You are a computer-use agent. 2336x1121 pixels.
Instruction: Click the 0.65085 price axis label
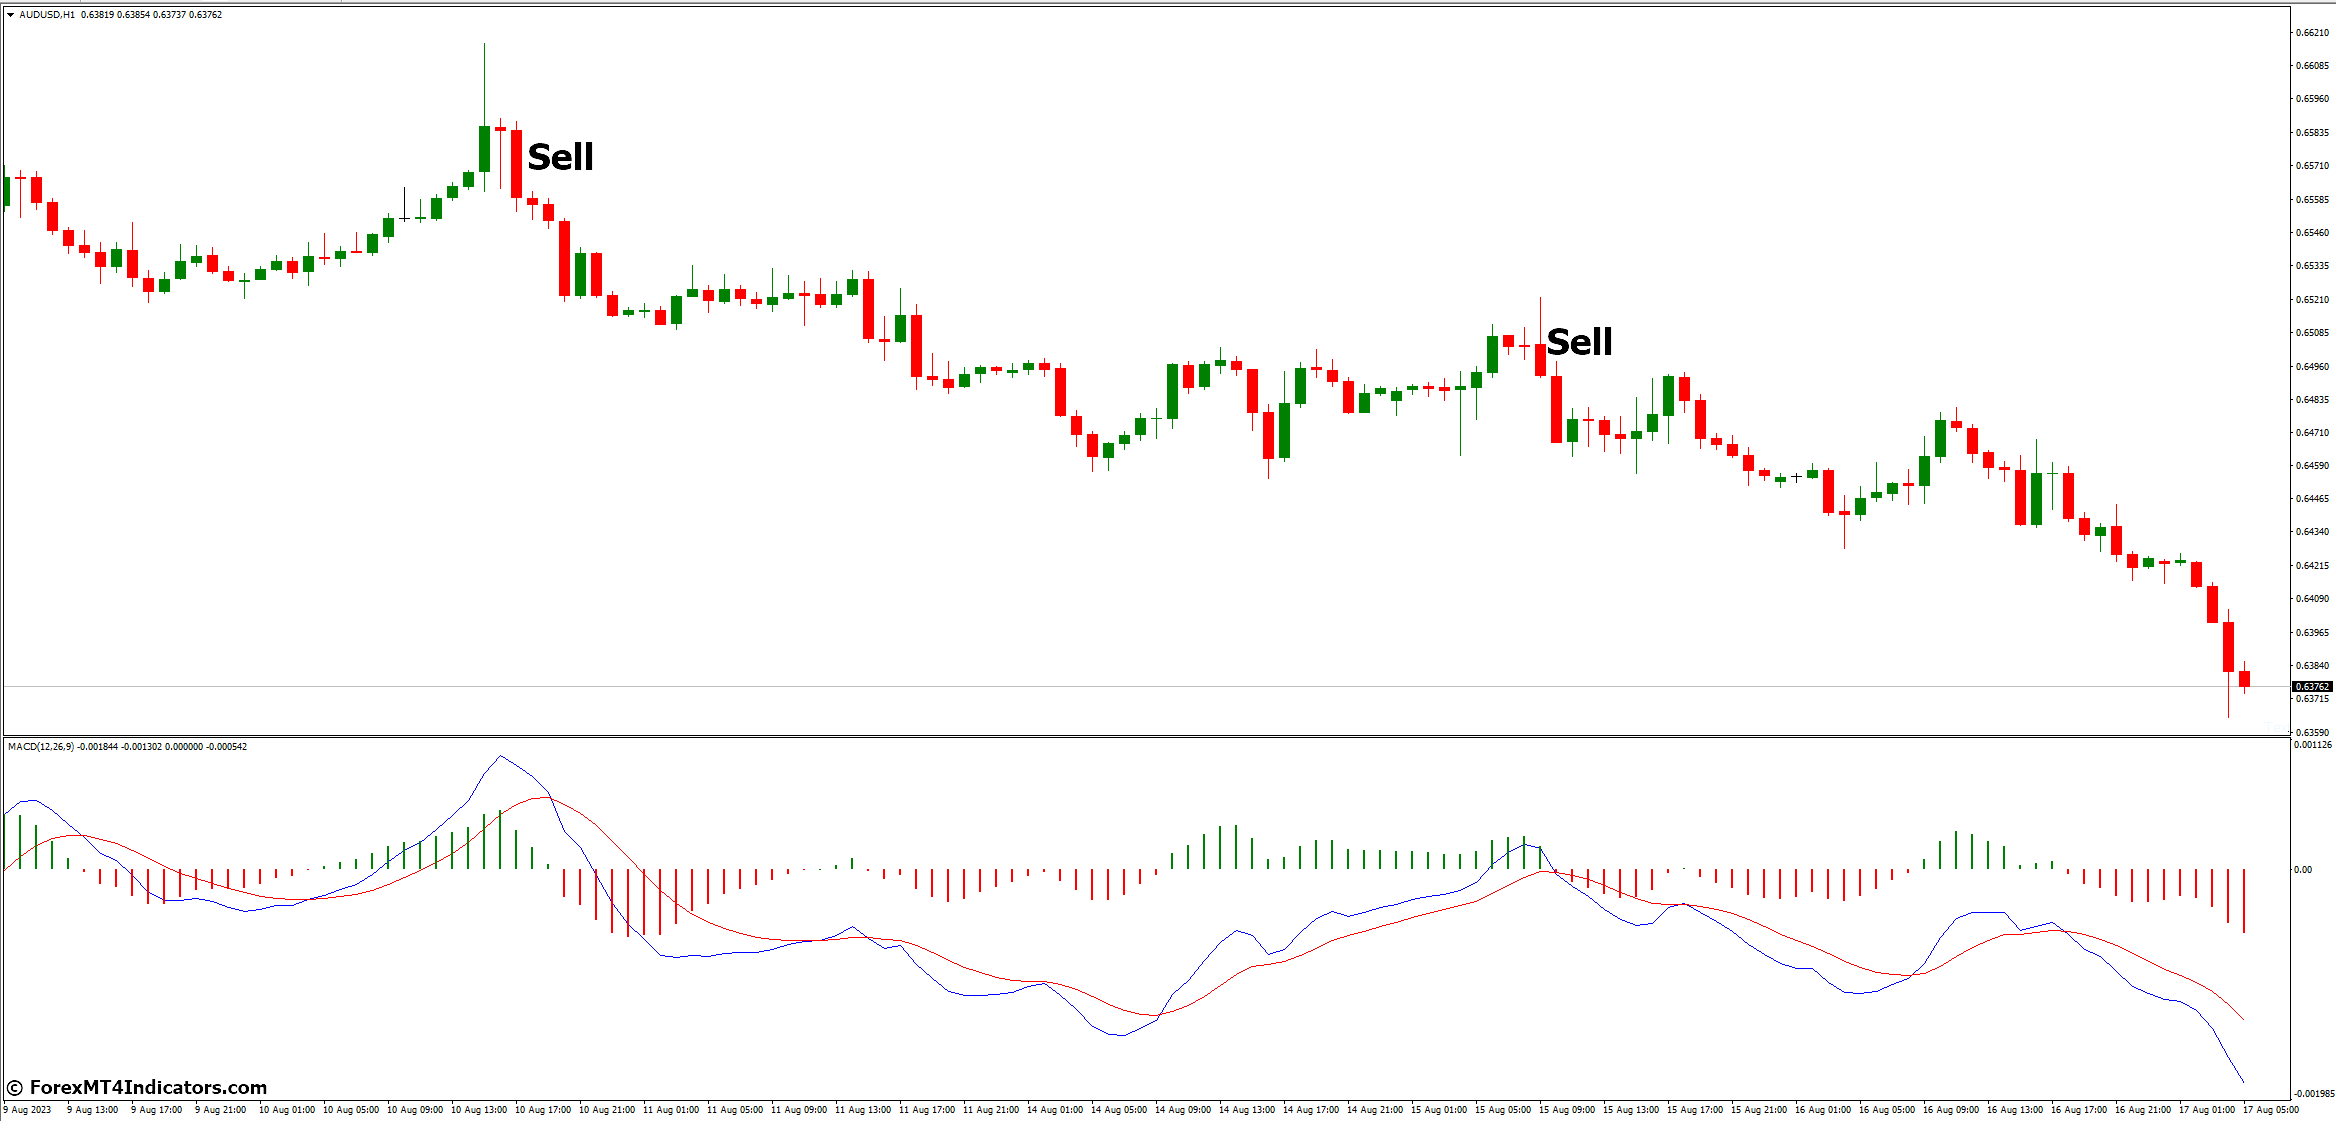2312,333
